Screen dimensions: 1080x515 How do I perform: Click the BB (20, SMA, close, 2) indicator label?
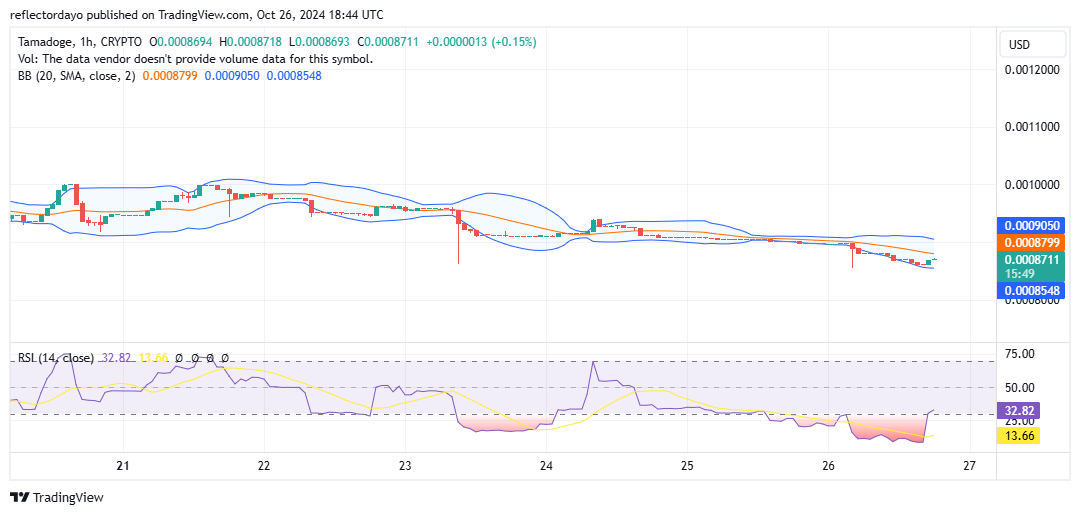point(76,76)
